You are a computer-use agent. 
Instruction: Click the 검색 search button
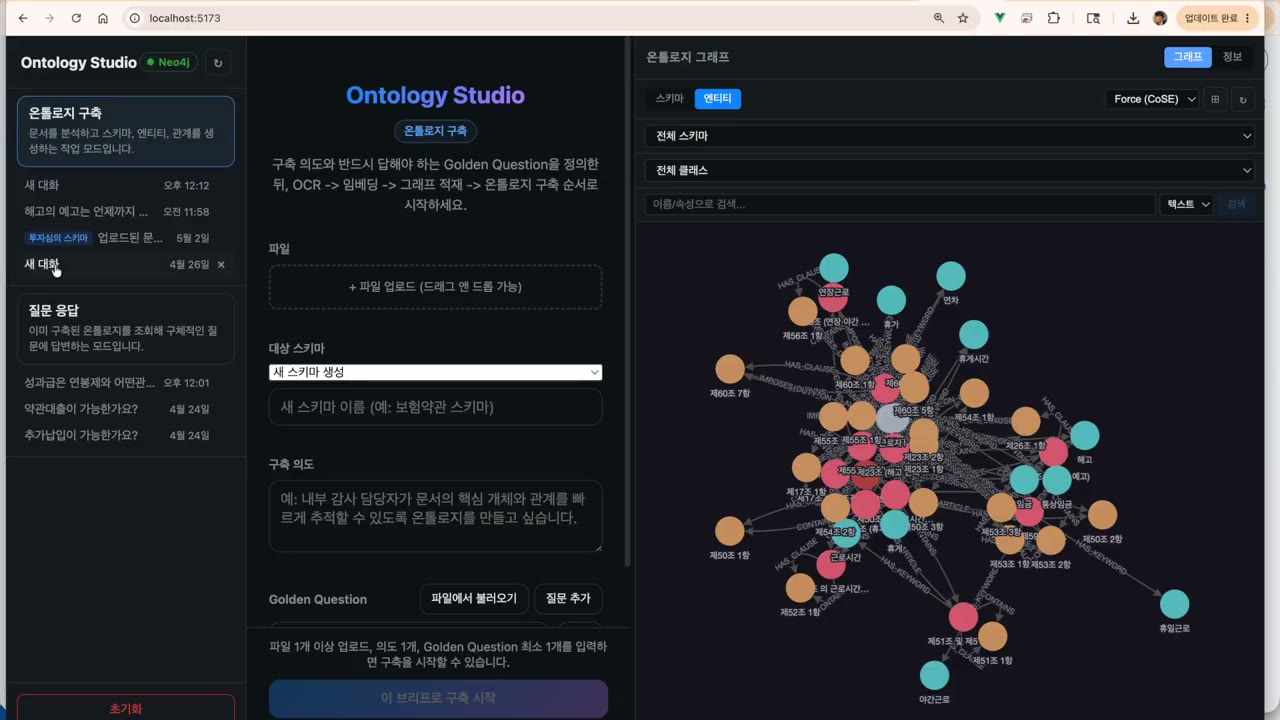point(1237,204)
